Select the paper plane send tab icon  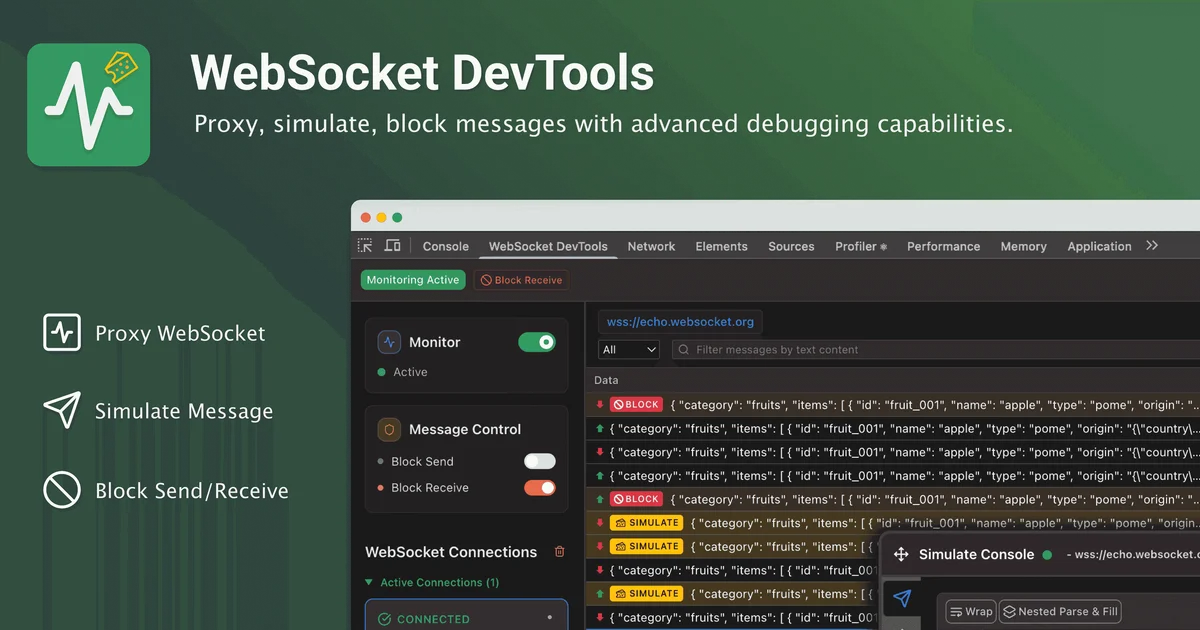pyautogui.click(x=902, y=598)
